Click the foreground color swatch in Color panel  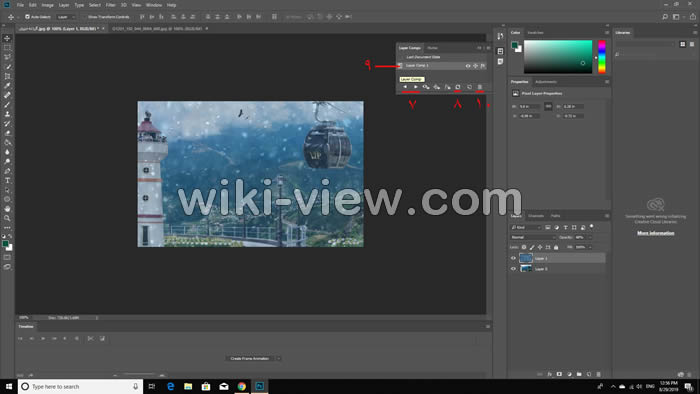514,45
